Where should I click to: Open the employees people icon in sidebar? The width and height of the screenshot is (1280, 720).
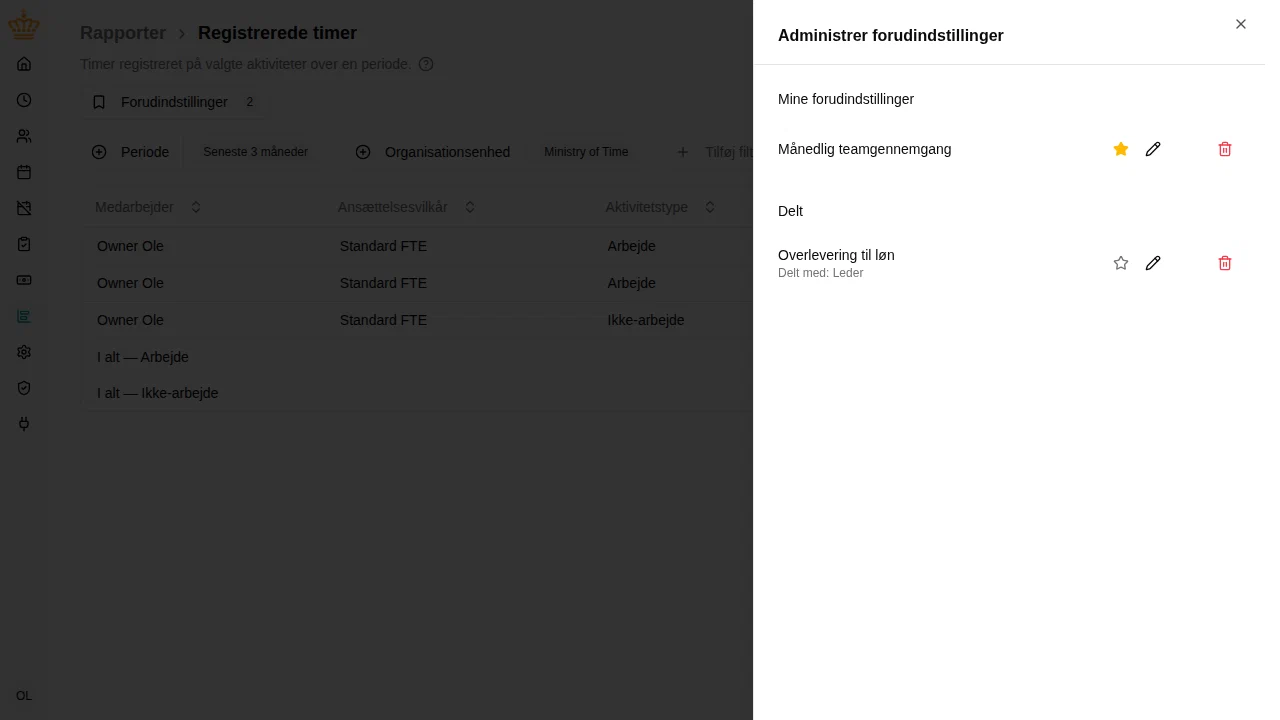pos(24,136)
